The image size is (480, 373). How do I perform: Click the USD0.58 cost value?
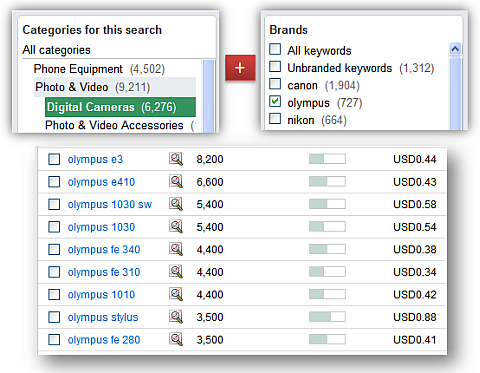415,204
